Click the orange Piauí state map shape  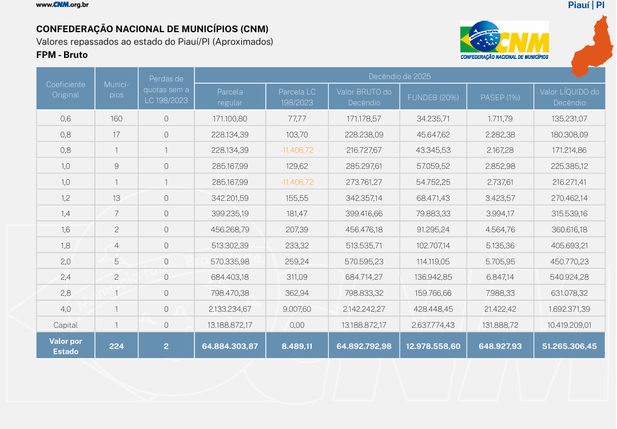pos(592,46)
